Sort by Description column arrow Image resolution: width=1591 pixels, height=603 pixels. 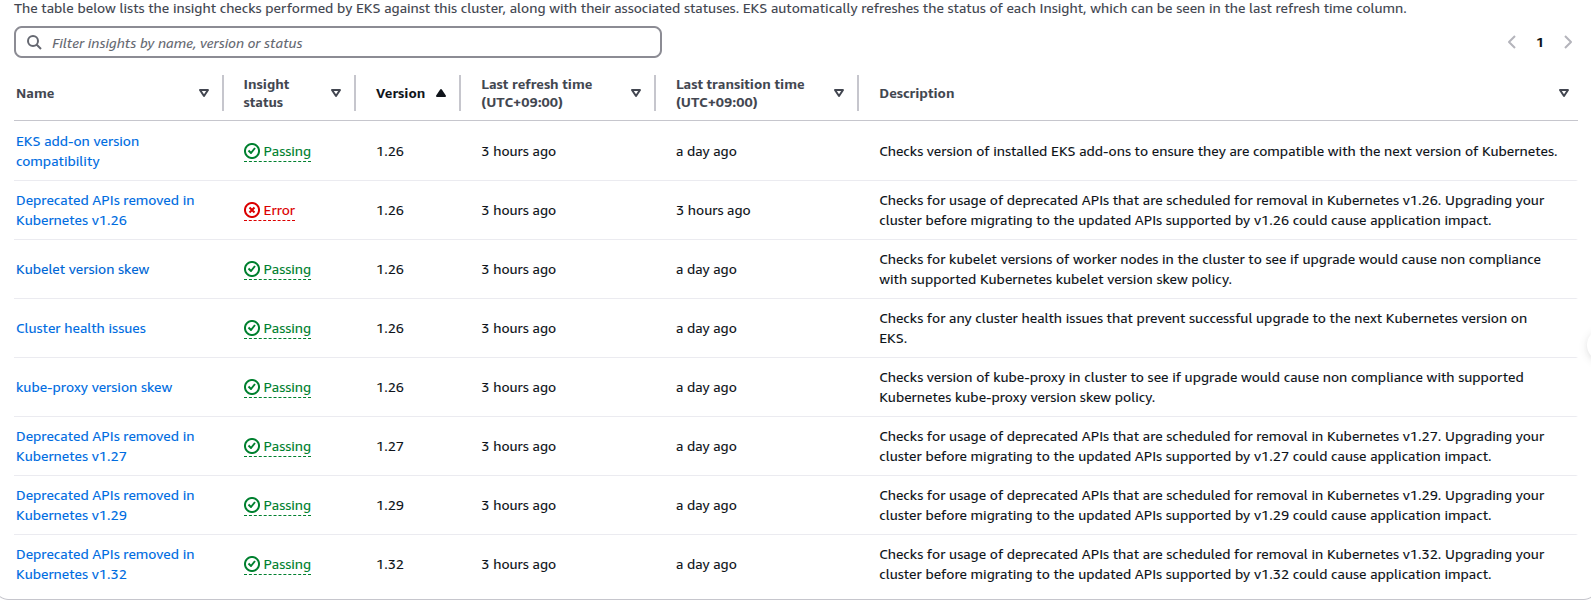1564,93
